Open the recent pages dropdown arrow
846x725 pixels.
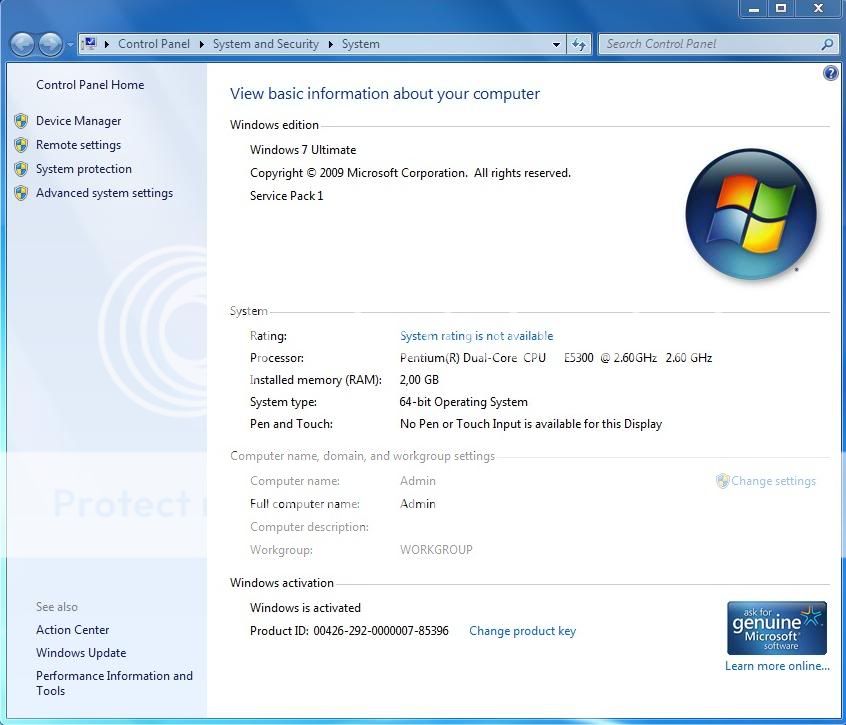coord(70,45)
